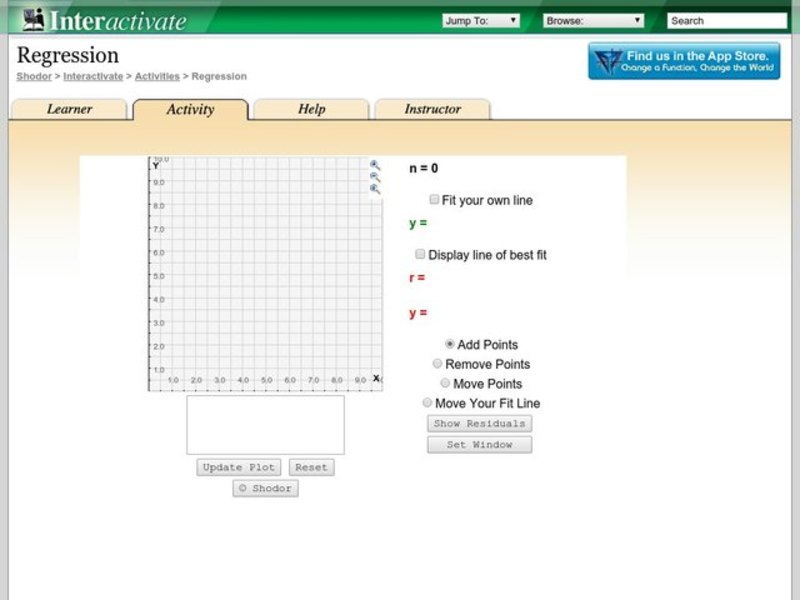800x600 pixels.
Task: Enable Fit your own line checkbox
Action: pyautogui.click(x=434, y=200)
